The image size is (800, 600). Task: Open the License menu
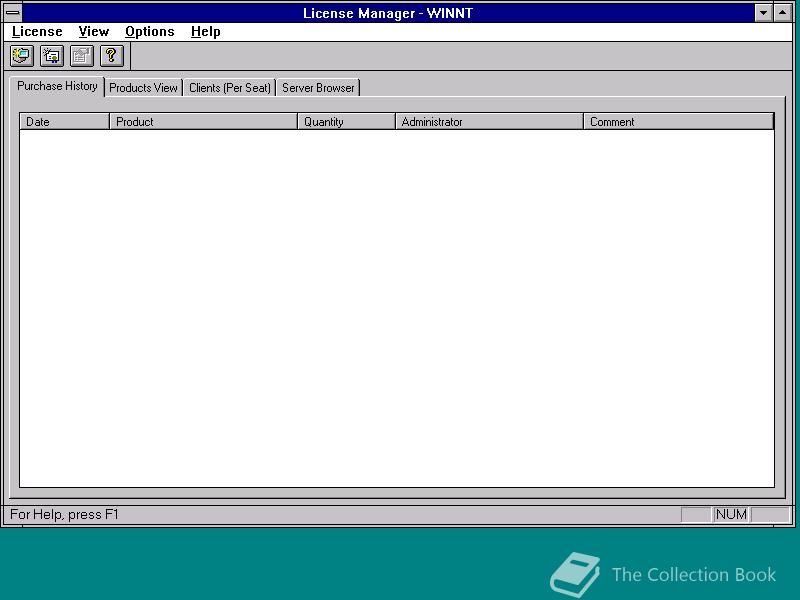coord(37,32)
